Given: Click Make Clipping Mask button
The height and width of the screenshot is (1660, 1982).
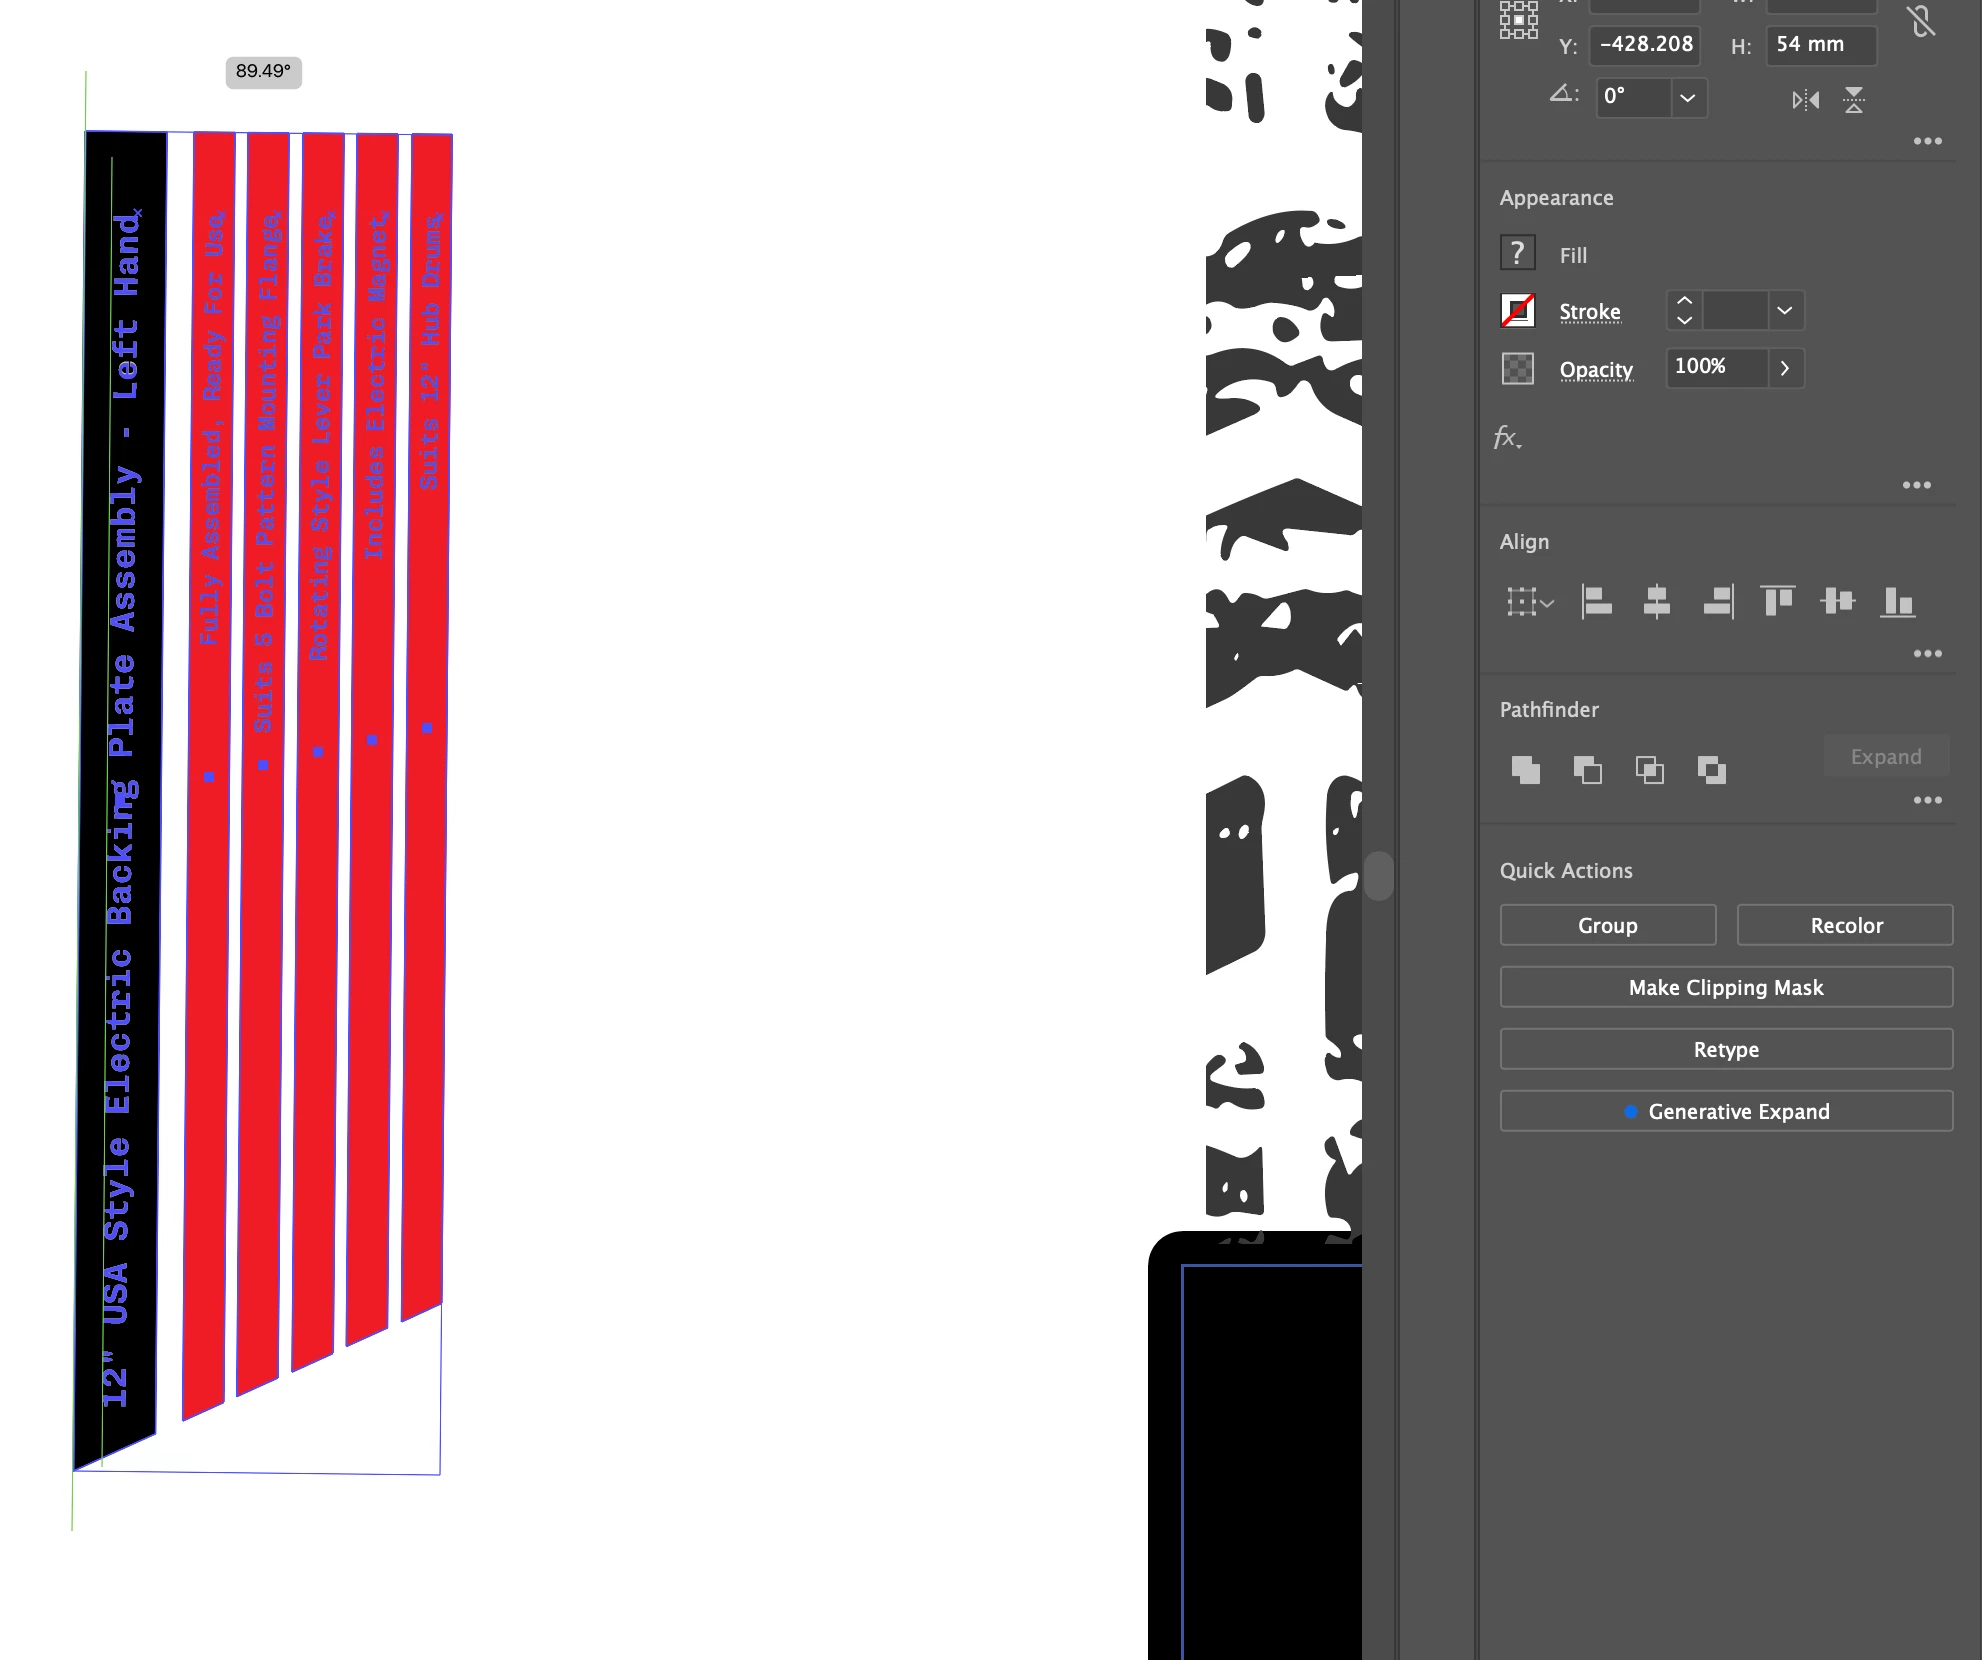Looking at the screenshot, I should 1726,987.
